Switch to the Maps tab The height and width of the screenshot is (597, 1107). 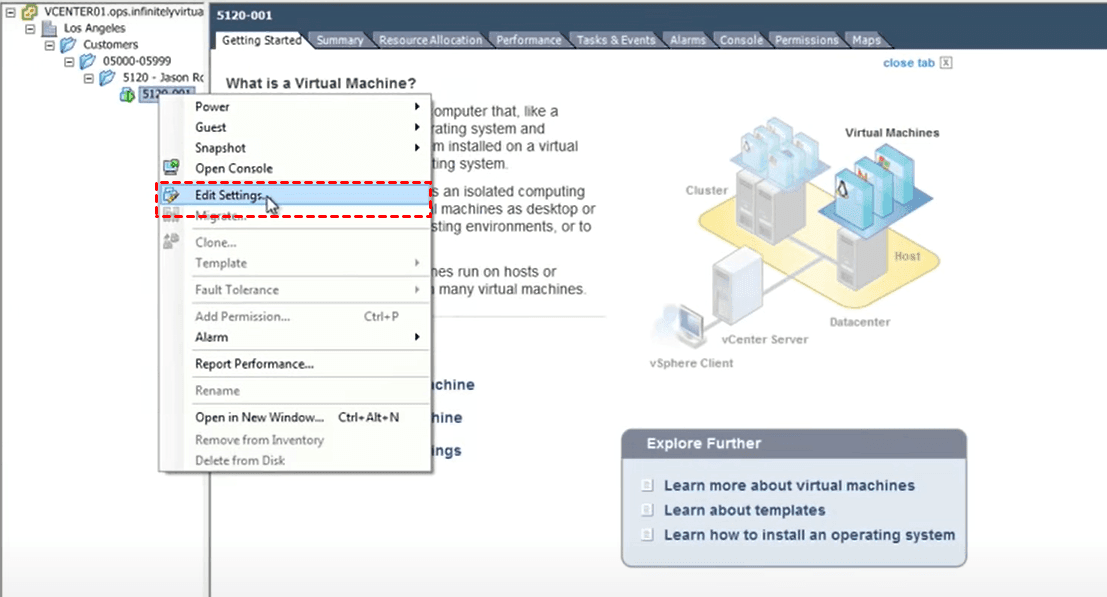click(x=866, y=40)
